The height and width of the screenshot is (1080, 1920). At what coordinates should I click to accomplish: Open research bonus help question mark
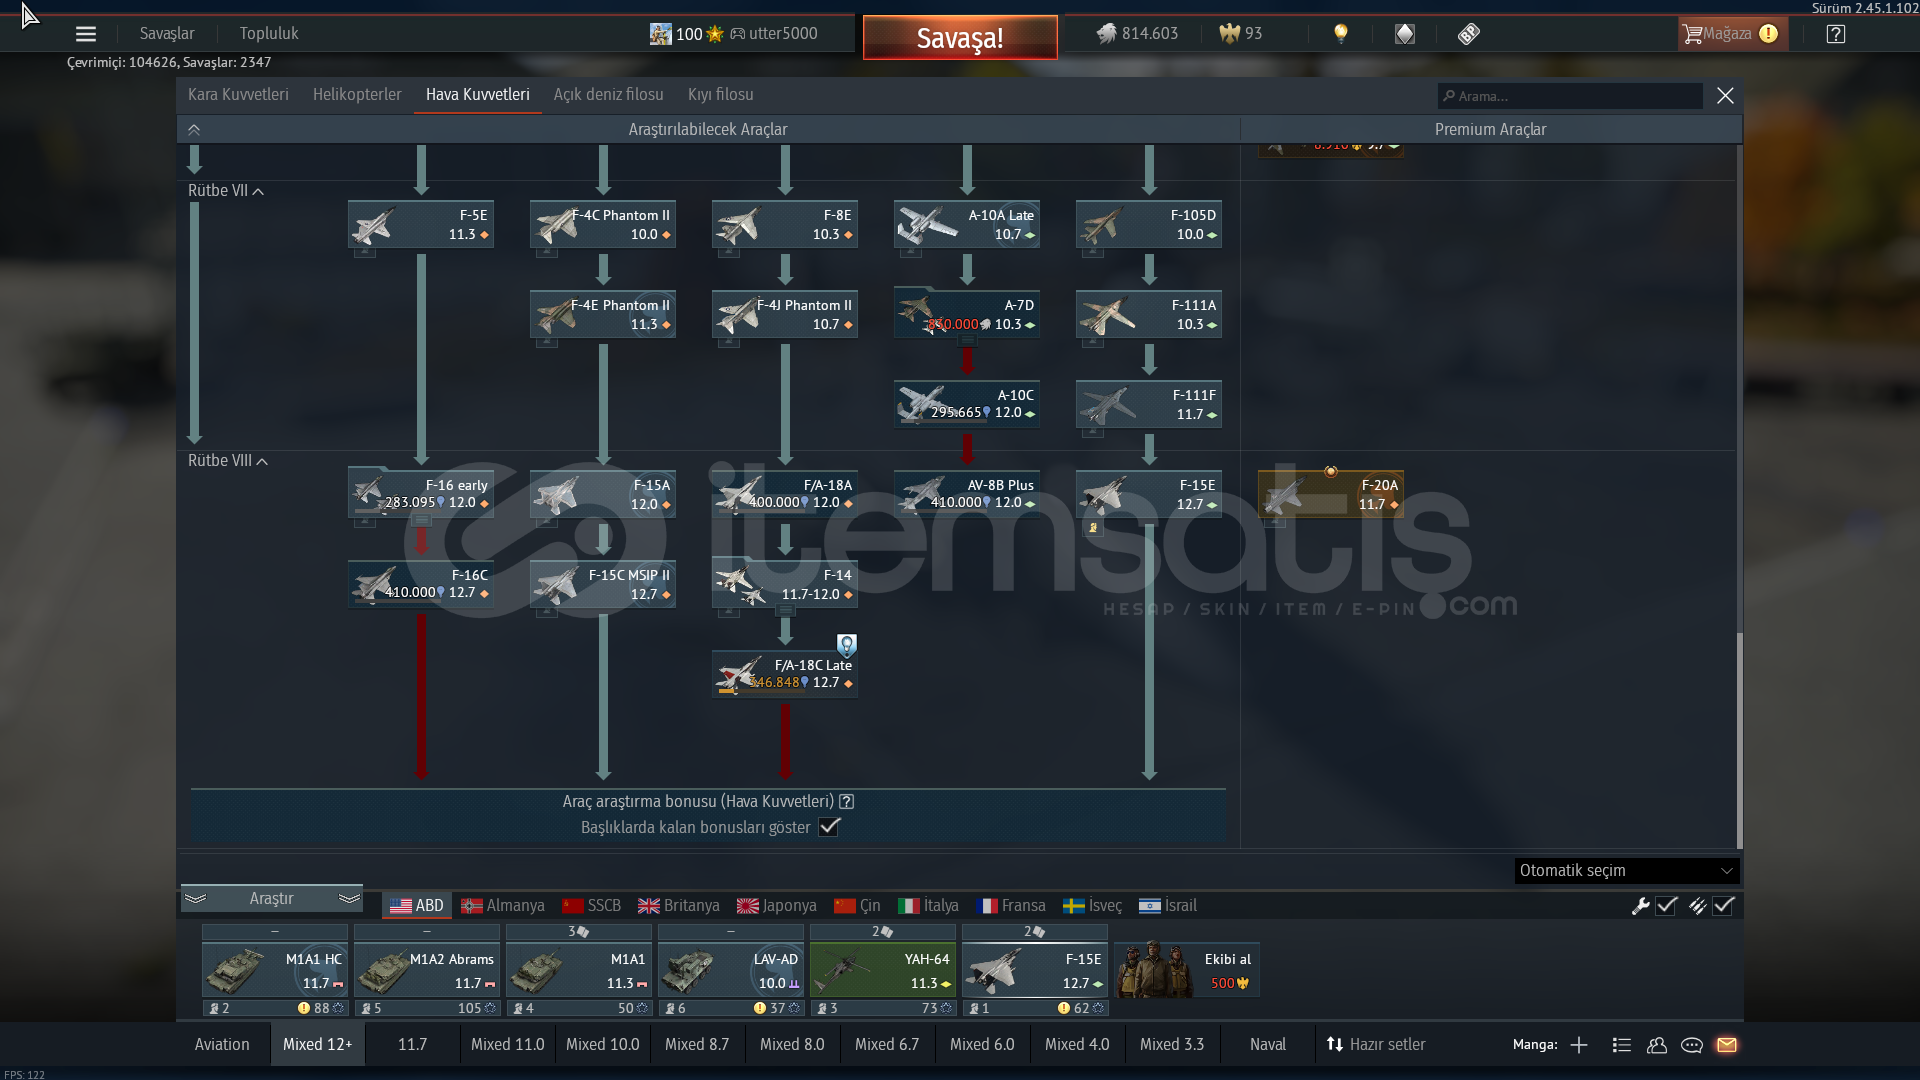[847, 801]
